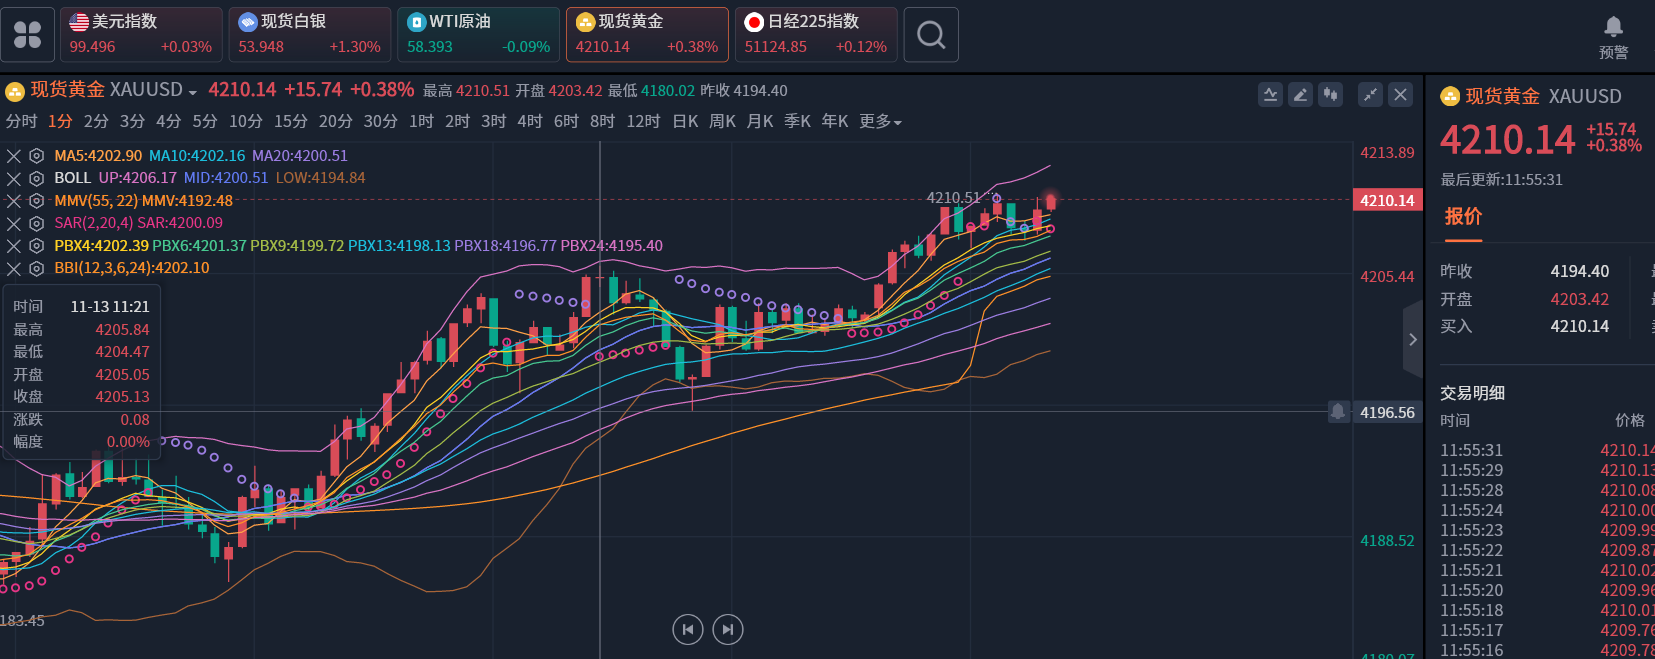Click the 4196.56 price alert bell marker

(x=1338, y=411)
